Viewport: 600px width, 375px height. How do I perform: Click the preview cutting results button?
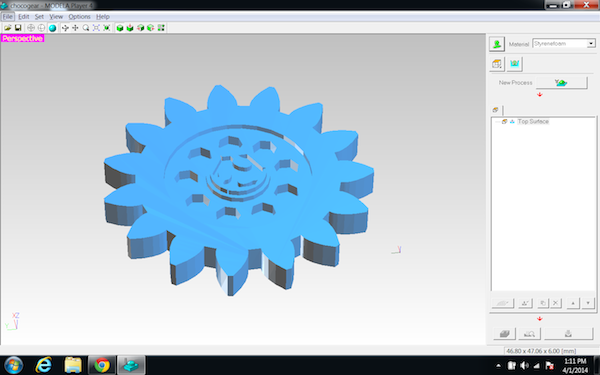[x=529, y=334]
